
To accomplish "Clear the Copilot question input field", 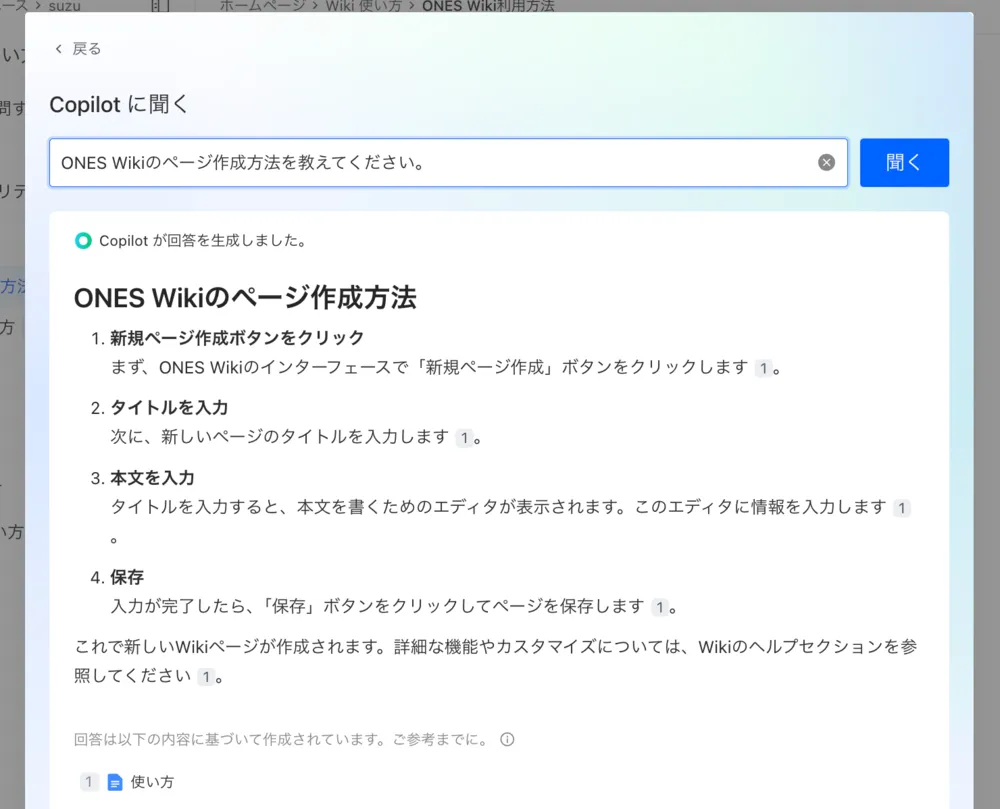I will coord(826,163).
